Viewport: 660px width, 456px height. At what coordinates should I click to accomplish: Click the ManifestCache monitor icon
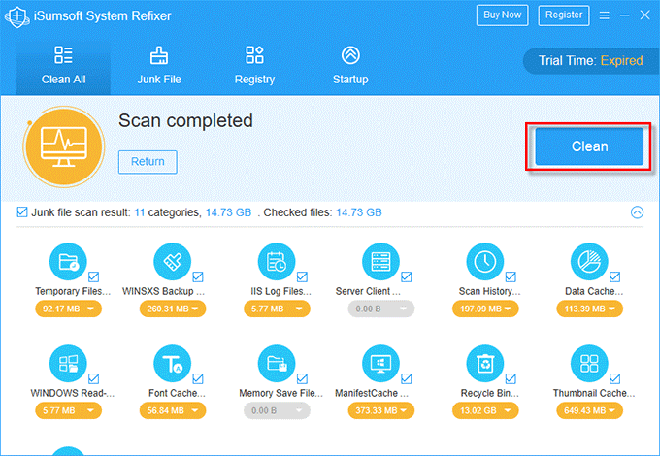381,363
